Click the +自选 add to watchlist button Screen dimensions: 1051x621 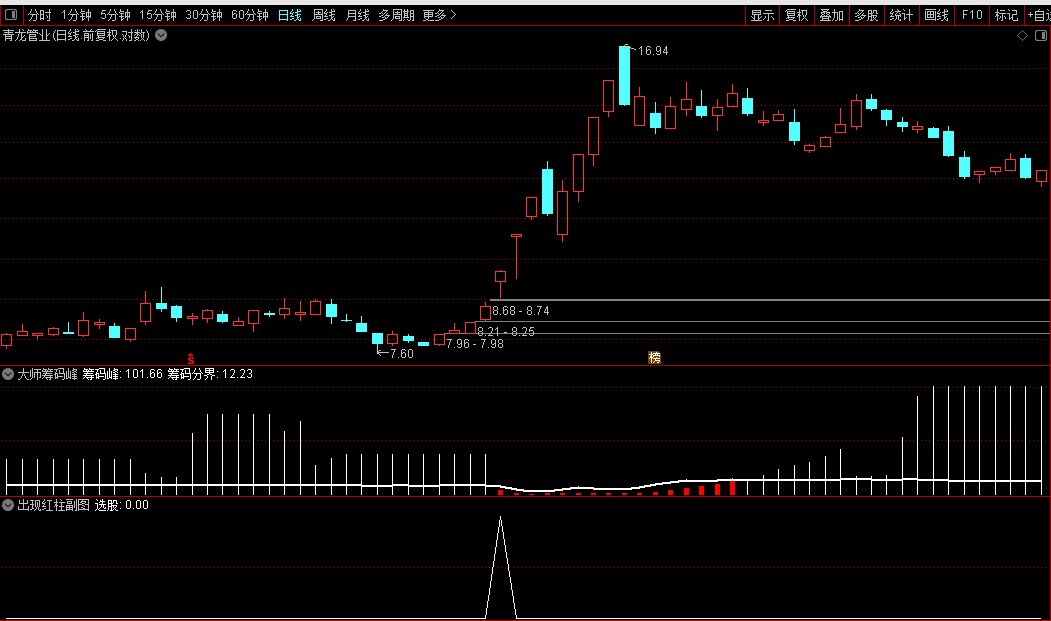(1038, 15)
